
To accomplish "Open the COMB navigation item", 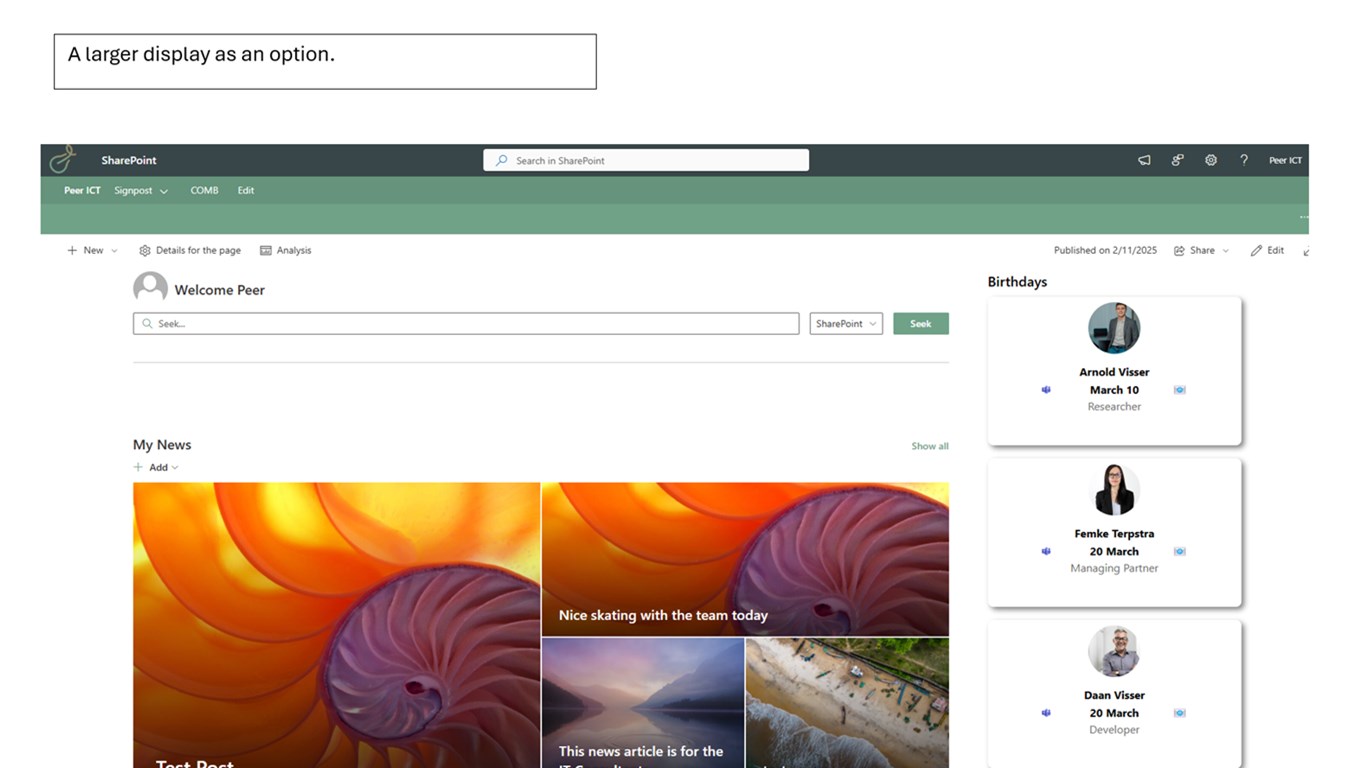I will click(204, 190).
